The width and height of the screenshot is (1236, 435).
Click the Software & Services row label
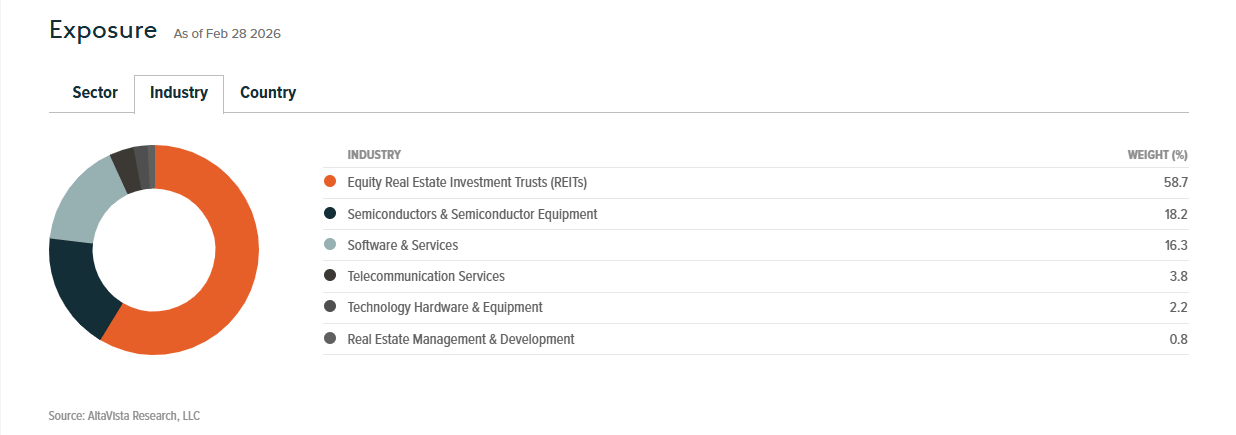pyautogui.click(x=402, y=245)
